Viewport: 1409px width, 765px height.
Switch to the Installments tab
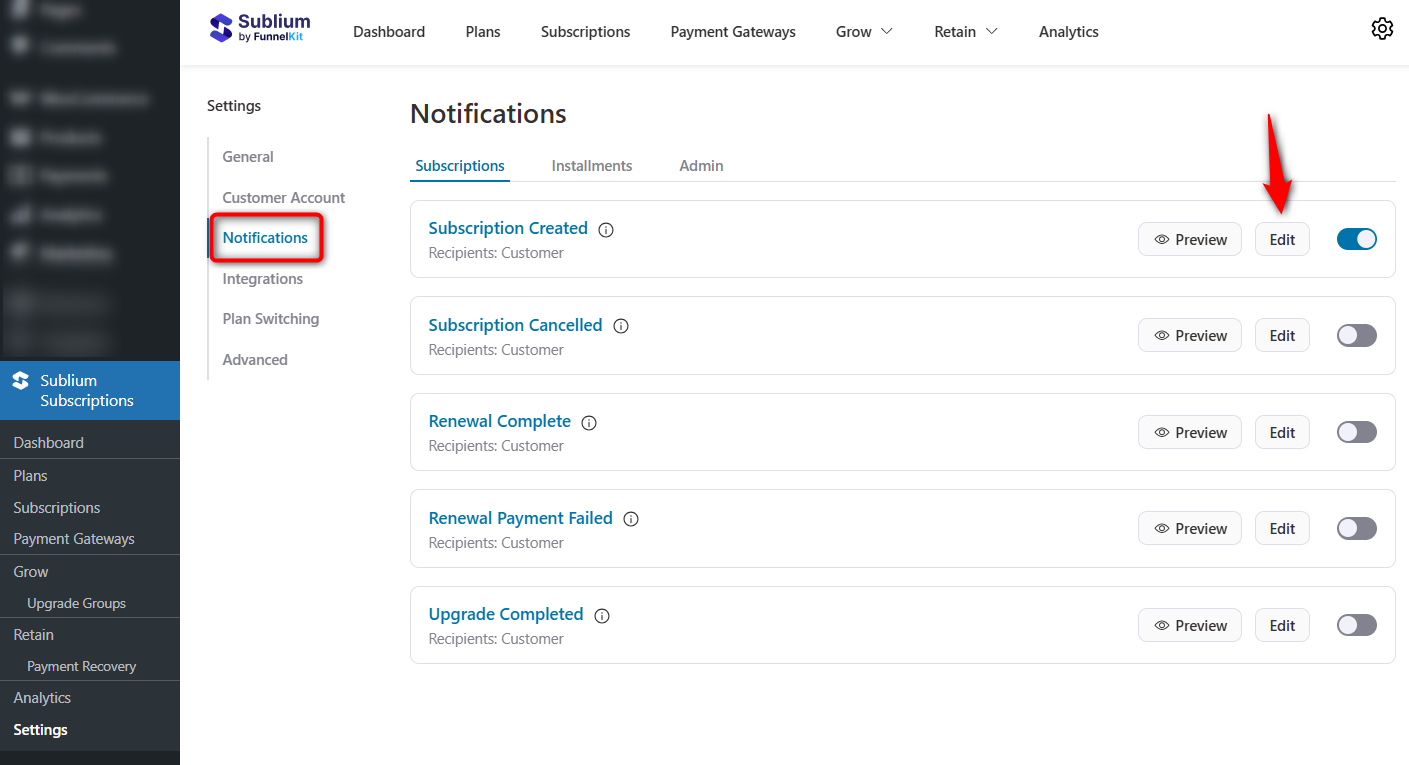coord(591,165)
